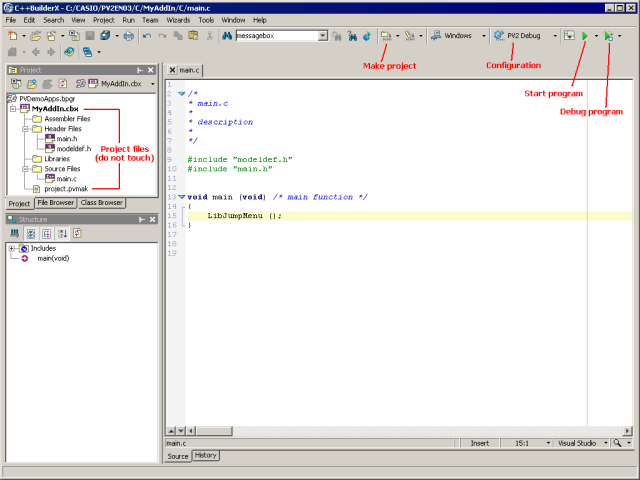Screen dimensions: 640x480
Task: Click the Redo arrow icon
Action: tap(162, 36)
